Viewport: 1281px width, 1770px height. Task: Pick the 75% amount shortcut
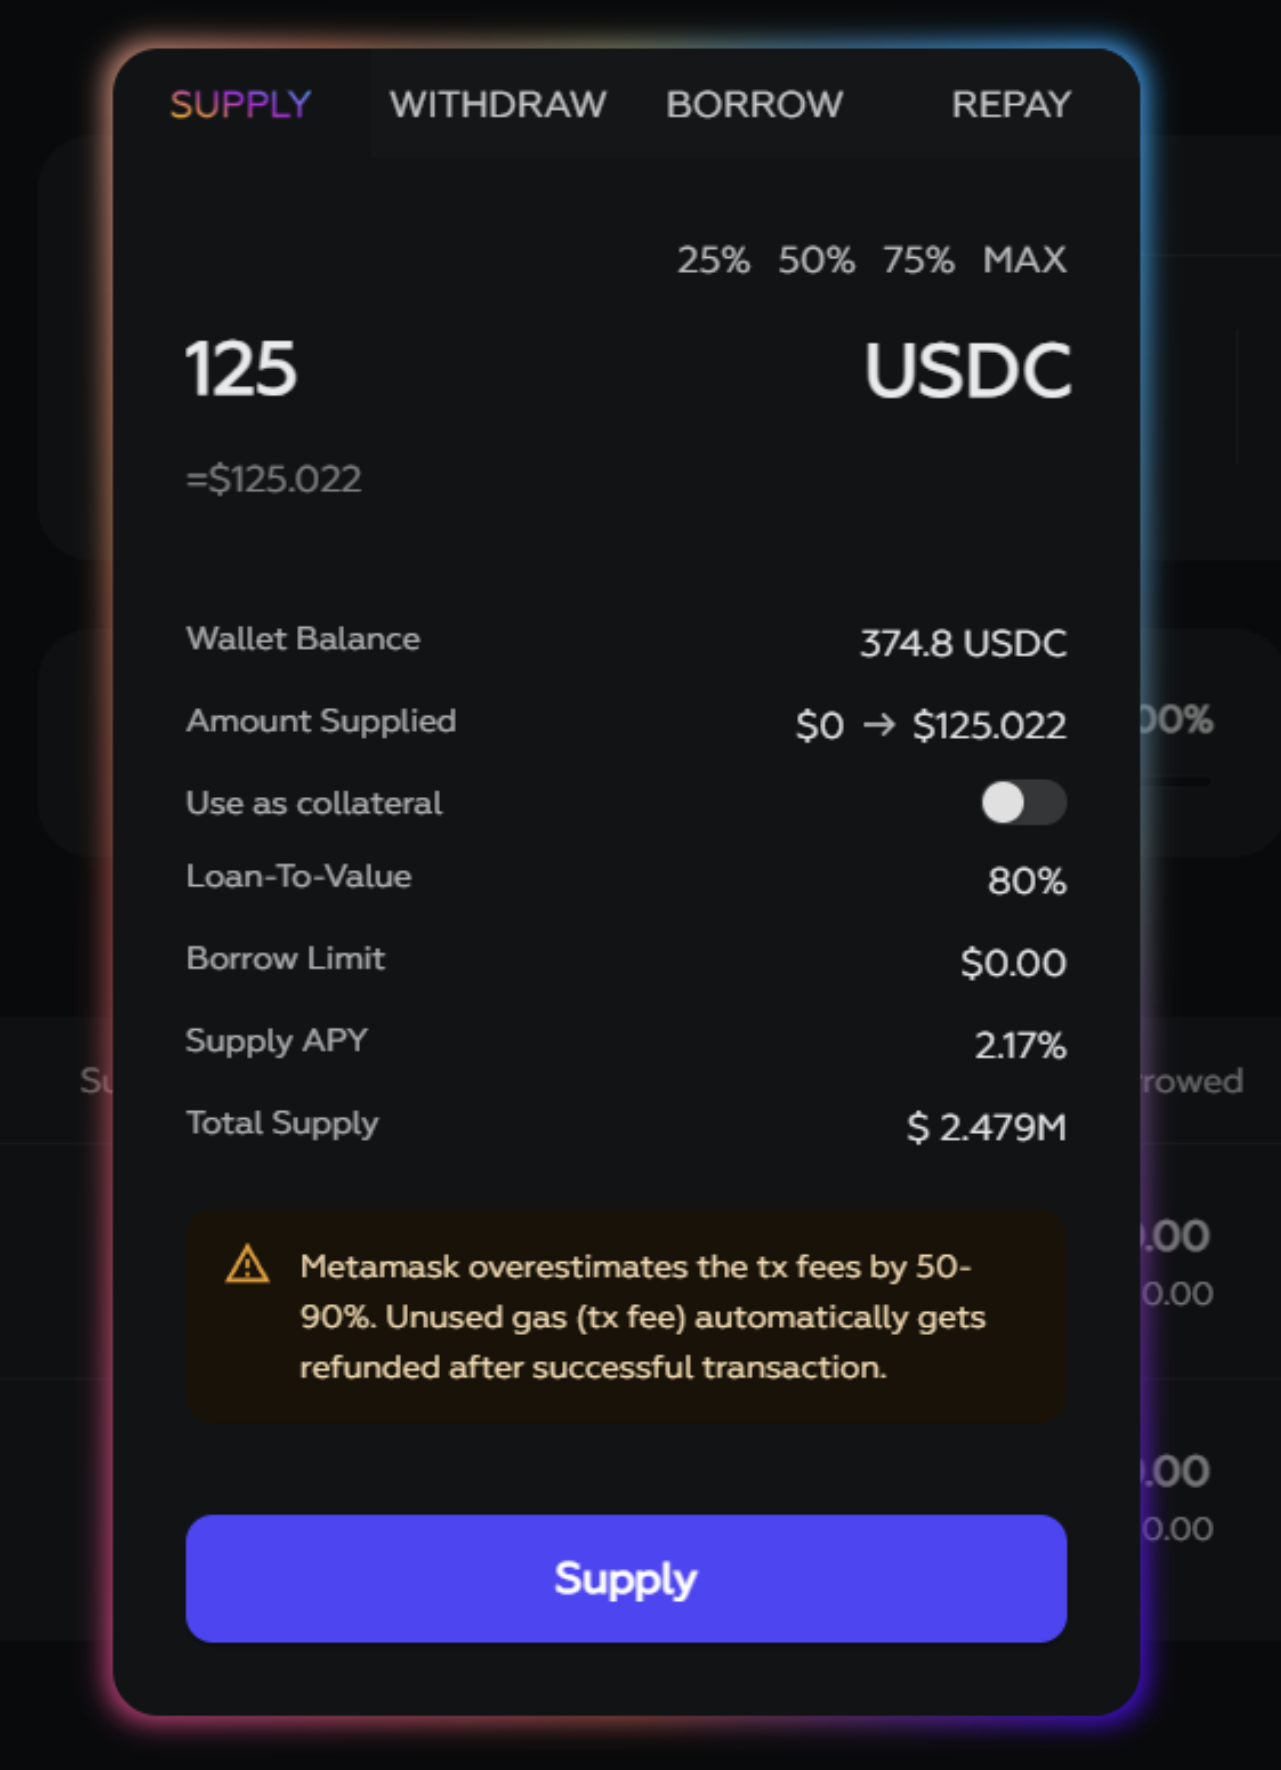tap(918, 260)
